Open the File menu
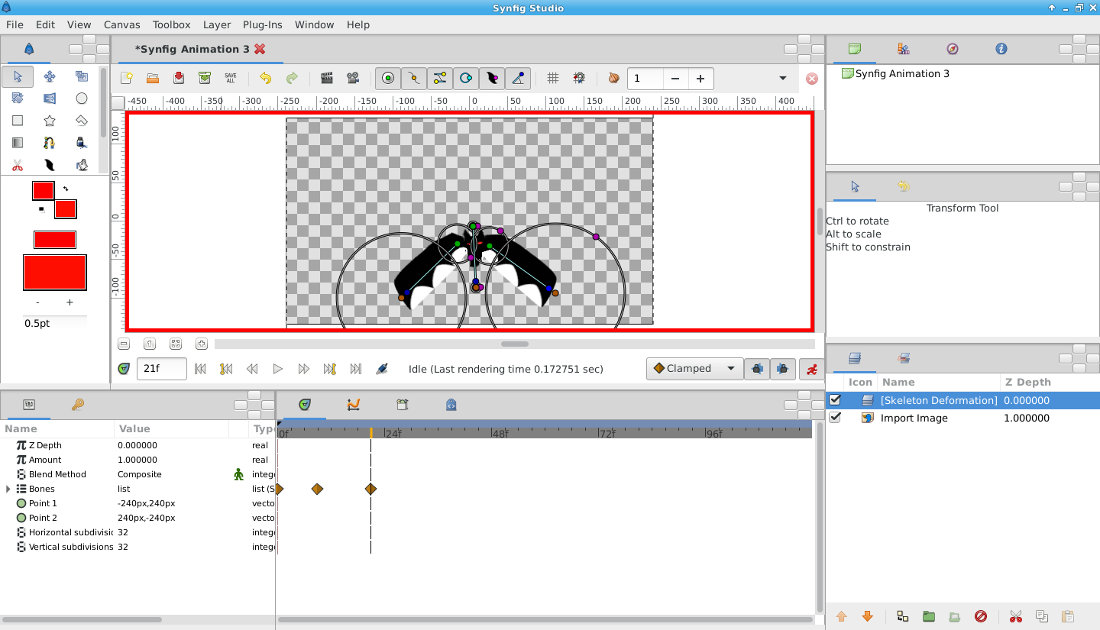1100x630 pixels. click(x=15, y=25)
